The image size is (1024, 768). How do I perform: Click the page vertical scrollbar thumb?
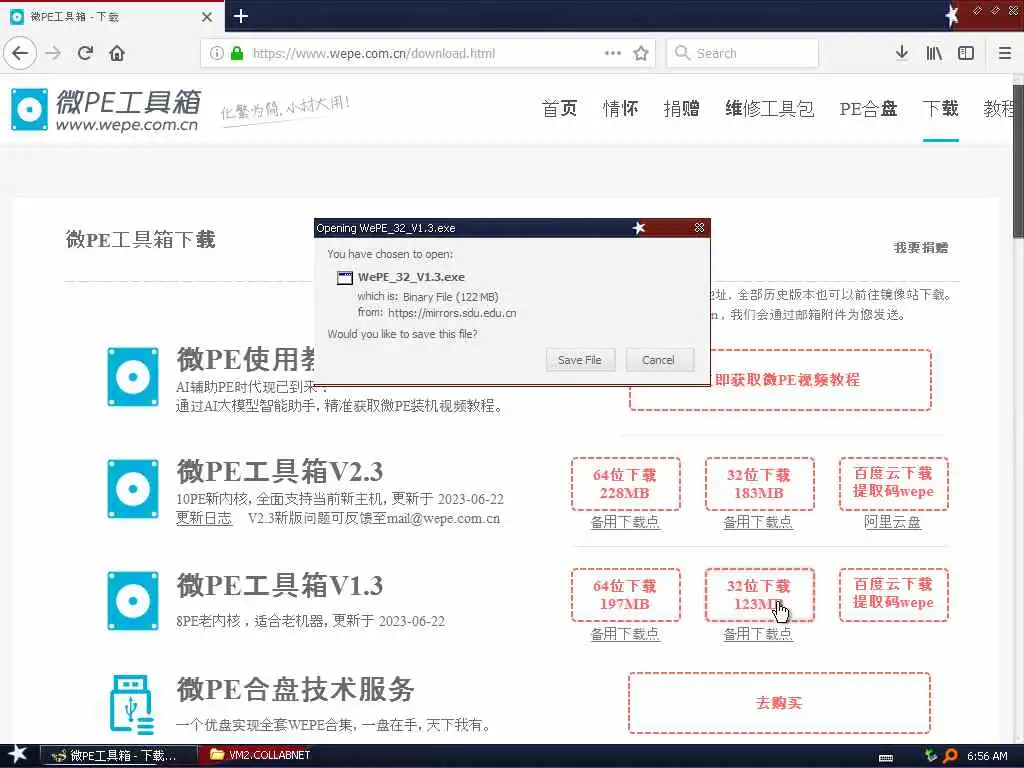pyautogui.click(x=1018, y=160)
